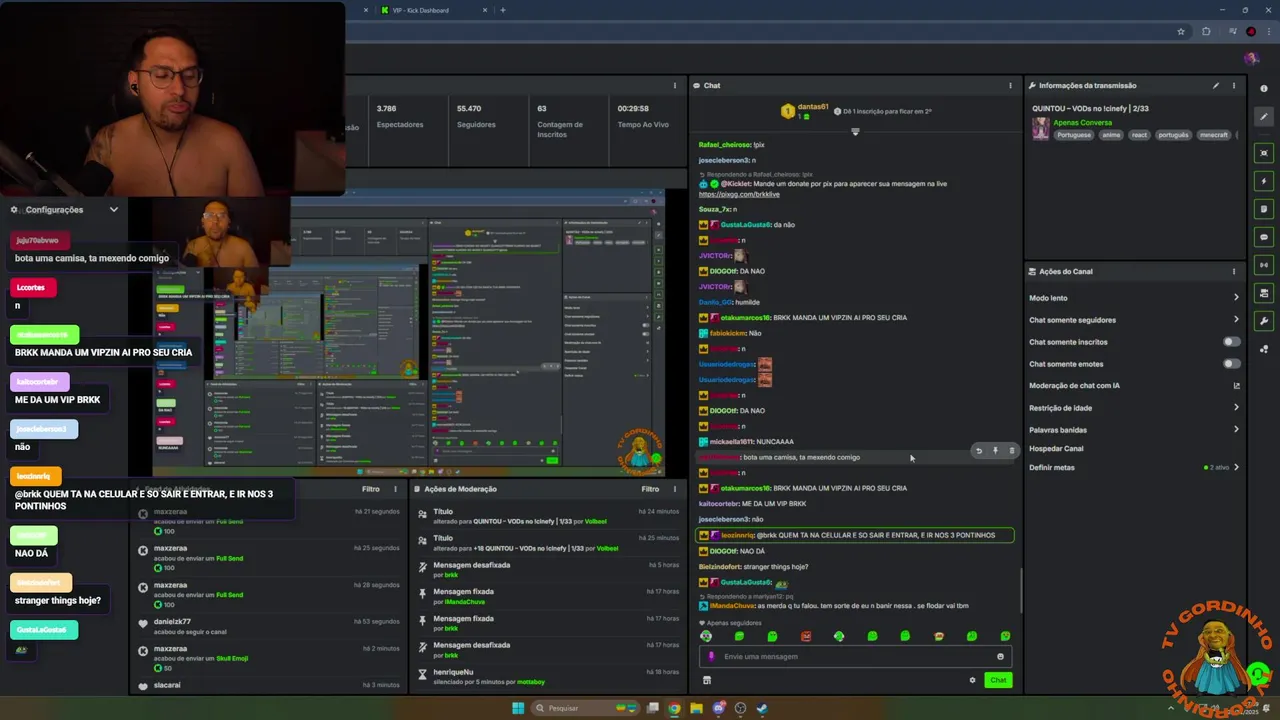Click the green Chat send button
The width and height of the screenshot is (1280, 720).
point(998,680)
